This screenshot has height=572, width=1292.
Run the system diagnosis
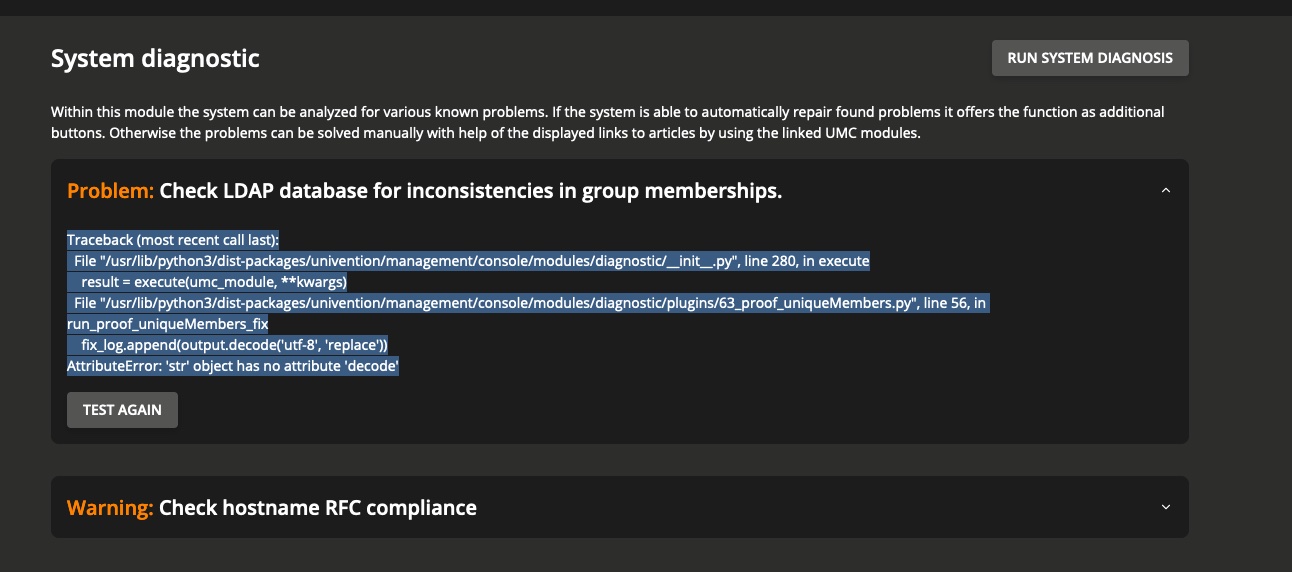pyautogui.click(x=1089, y=58)
